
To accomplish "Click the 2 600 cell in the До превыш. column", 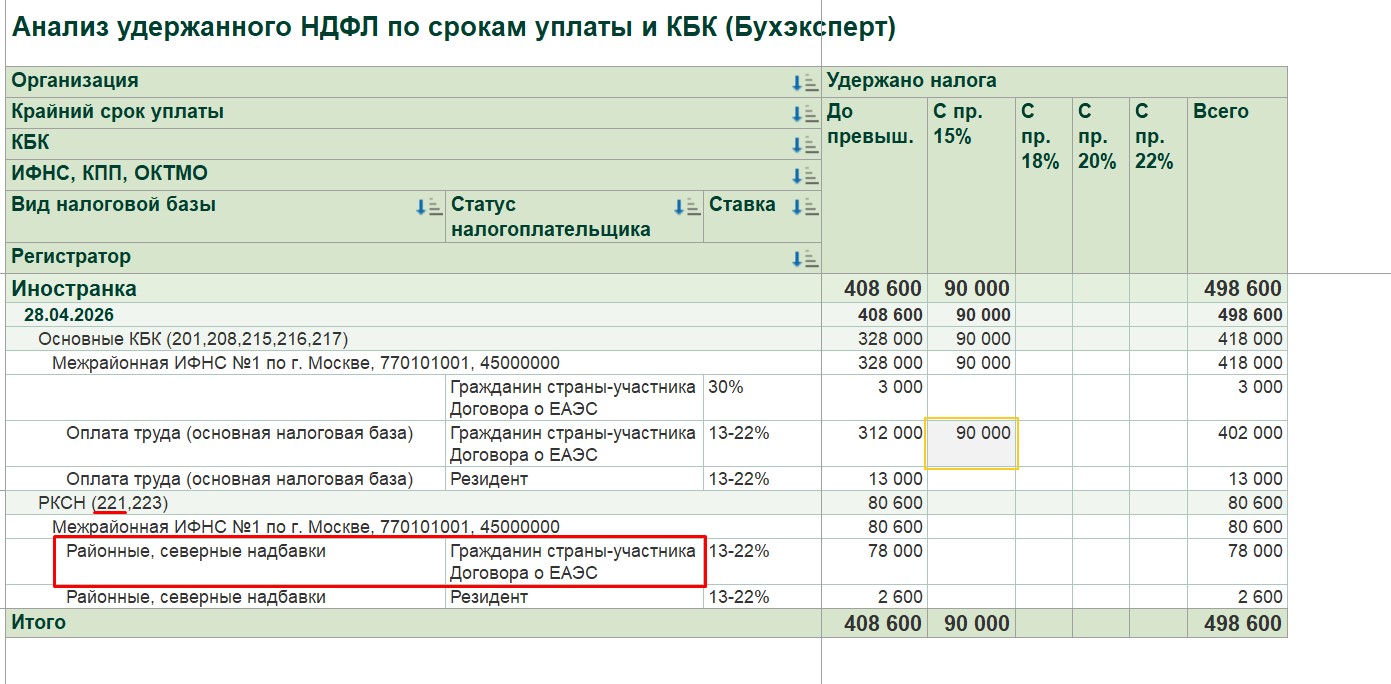I will click(875, 598).
